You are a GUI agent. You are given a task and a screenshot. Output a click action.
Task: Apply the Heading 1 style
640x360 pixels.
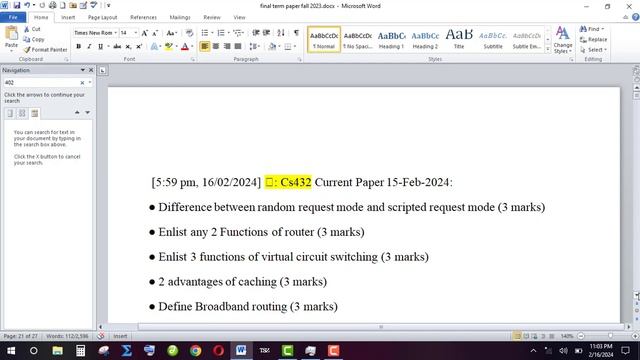coord(391,40)
